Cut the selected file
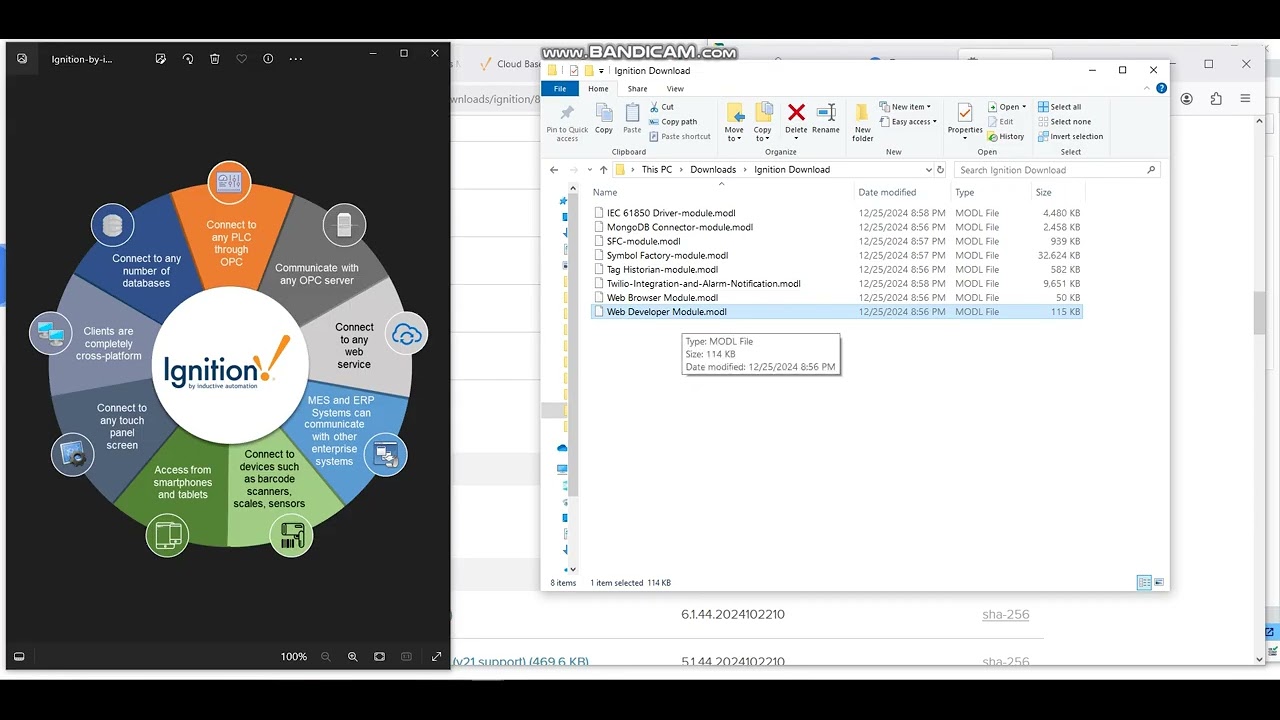 (662, 107)
